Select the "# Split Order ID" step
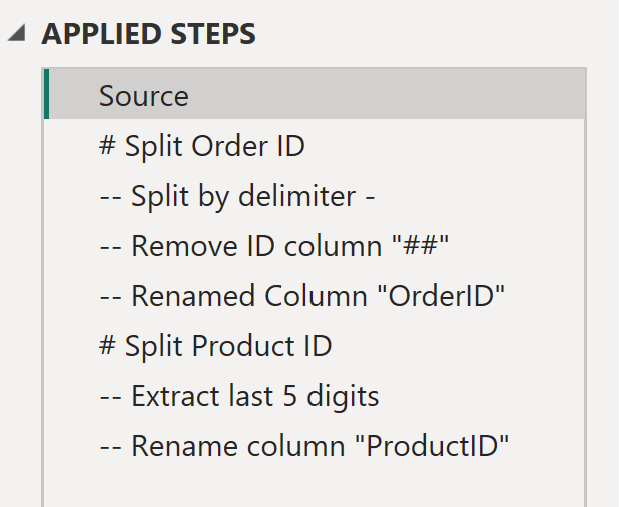The image size is (620, 507). coord(202,146)
